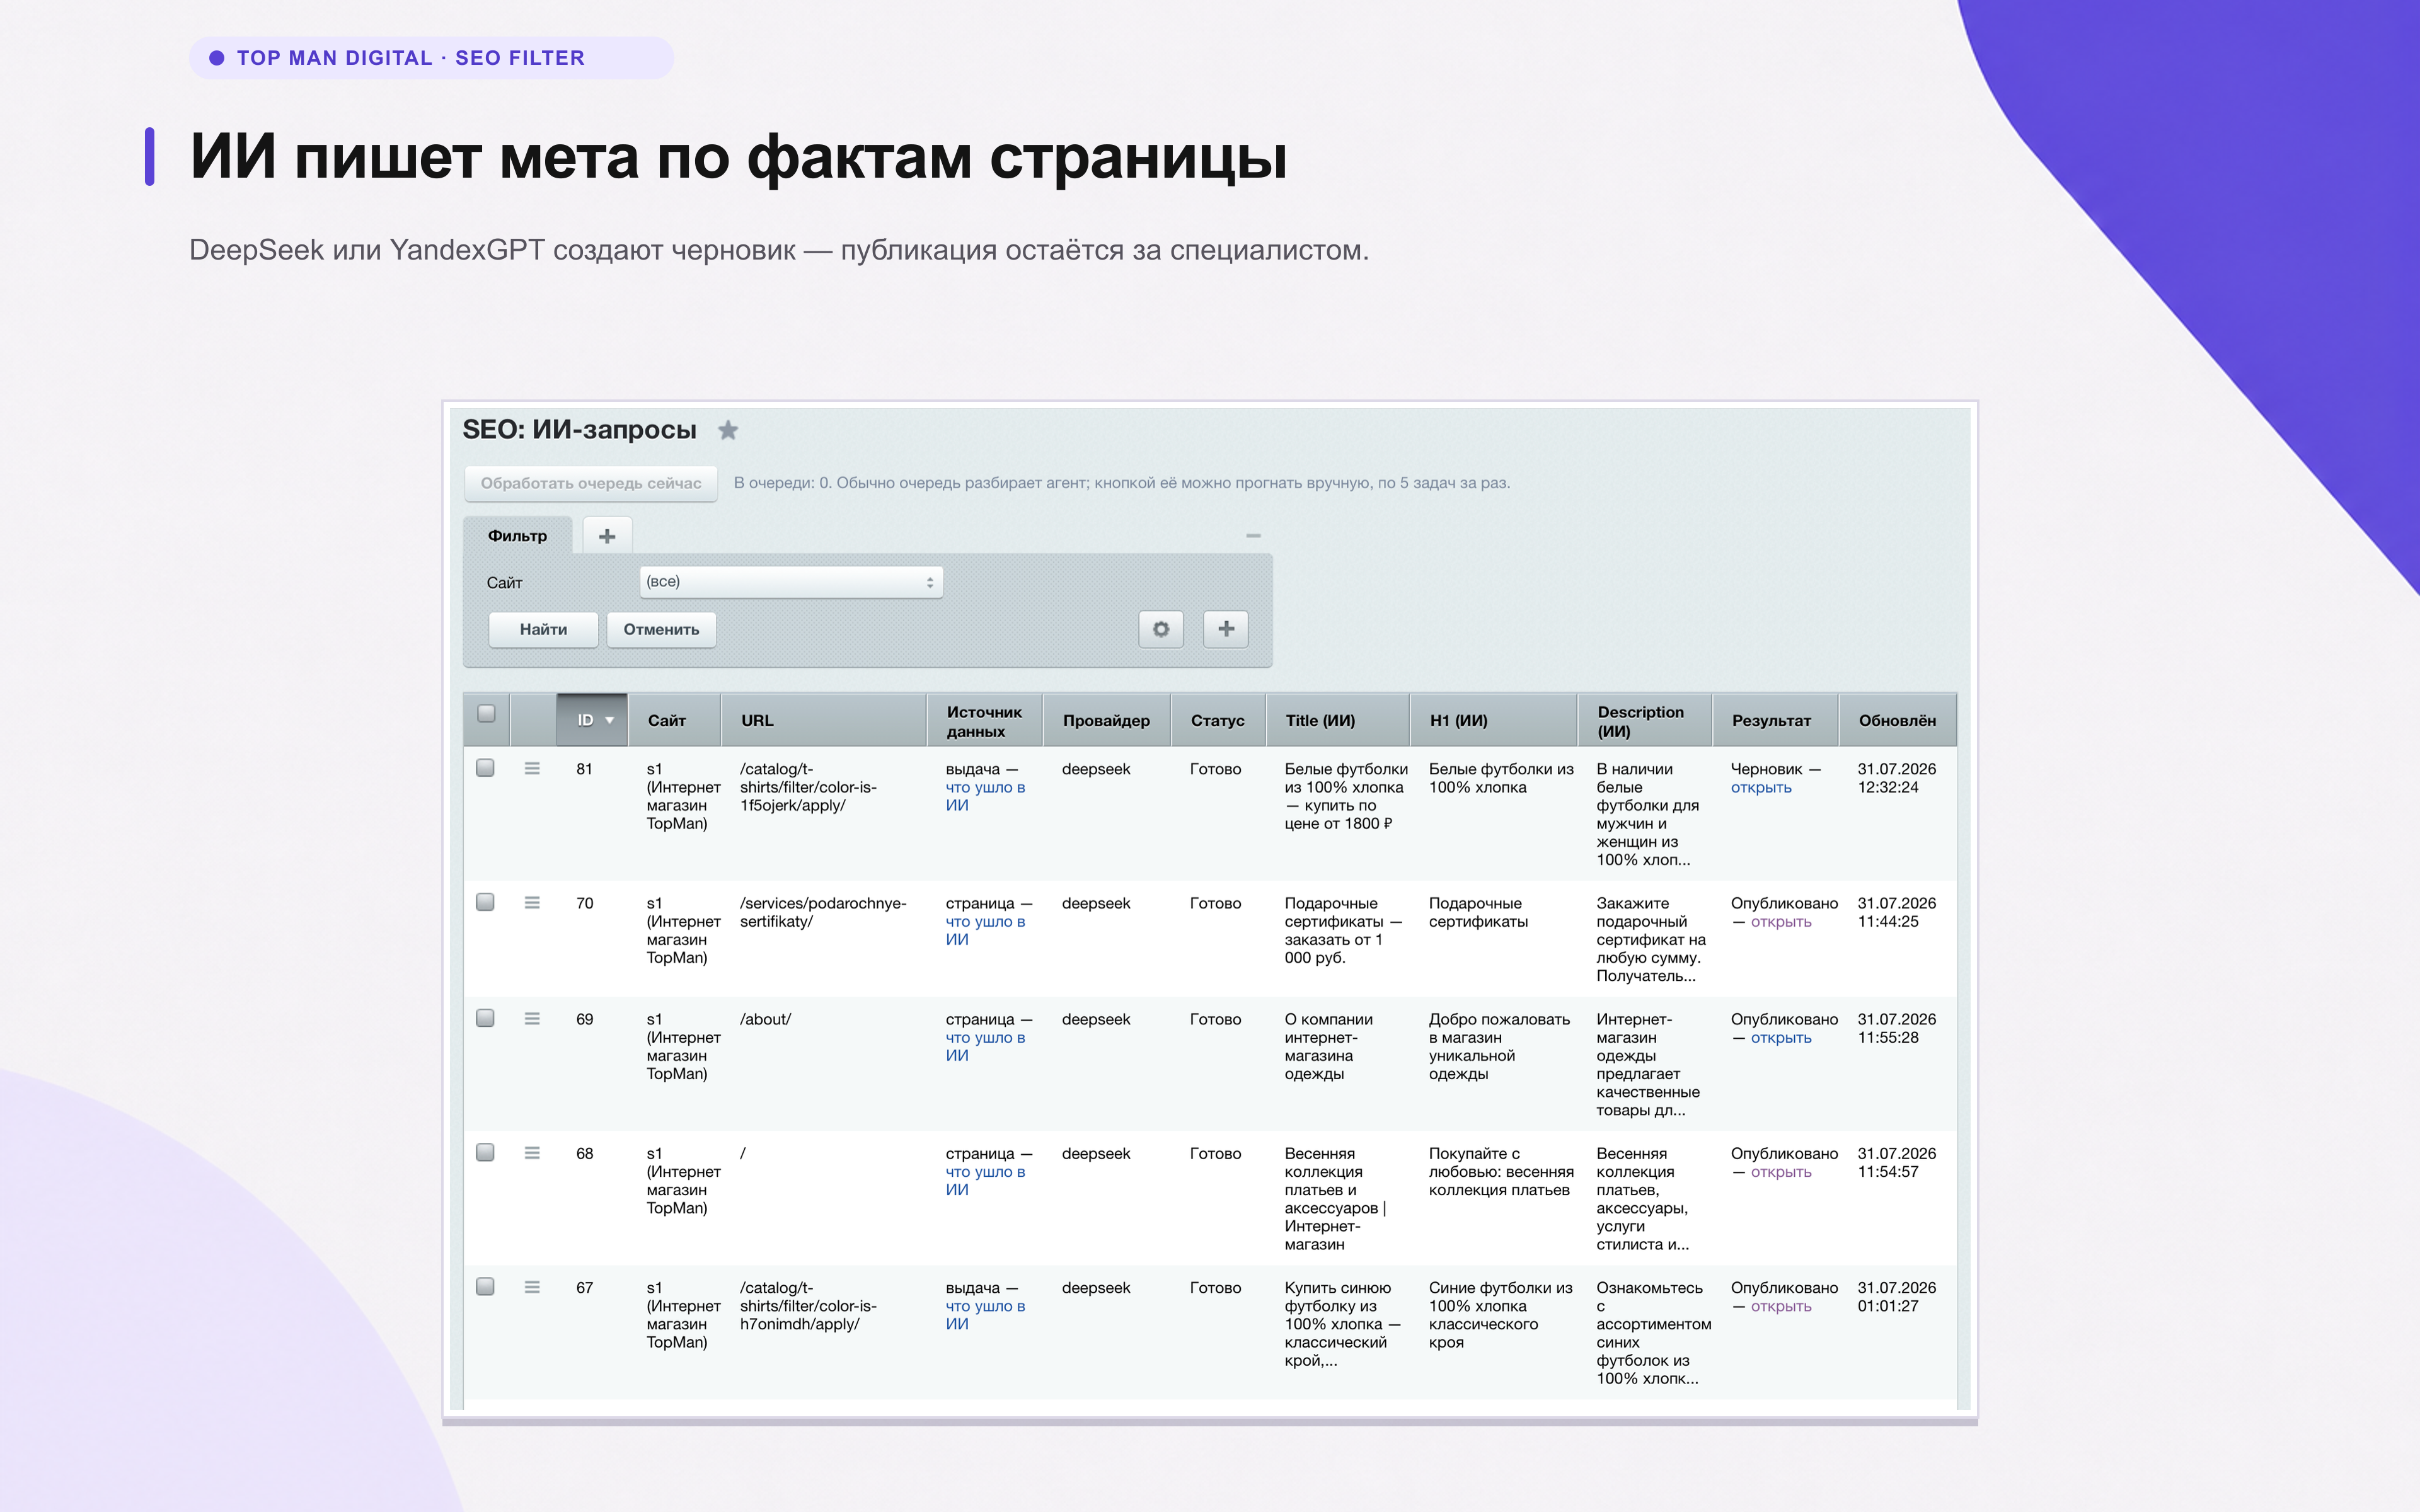Click the /about/ URL cell
Screen dimensions: 2420x1512
(765, 1019)
